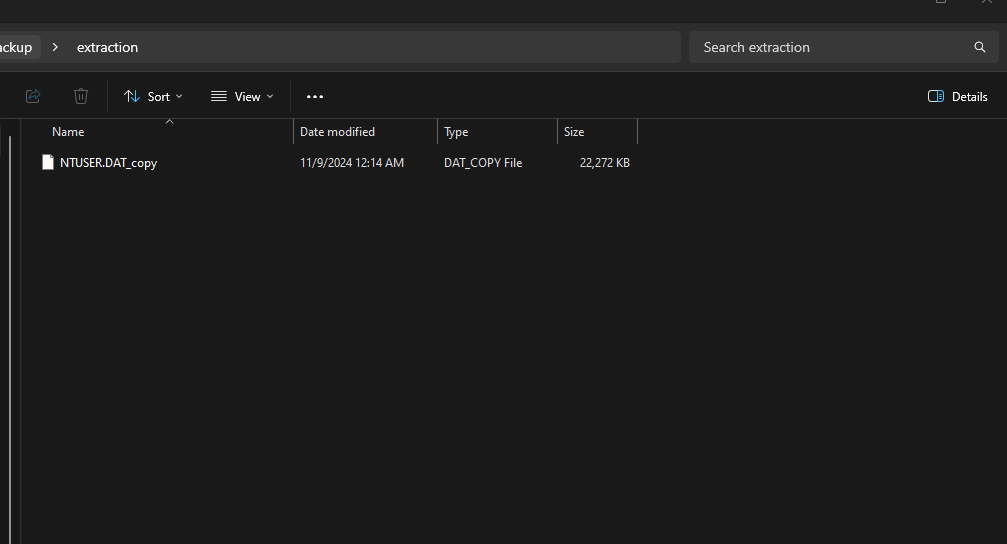Click the magnifier icon in search box
The width and height of the screenshot is (1007, 544).
coord(980,47)
